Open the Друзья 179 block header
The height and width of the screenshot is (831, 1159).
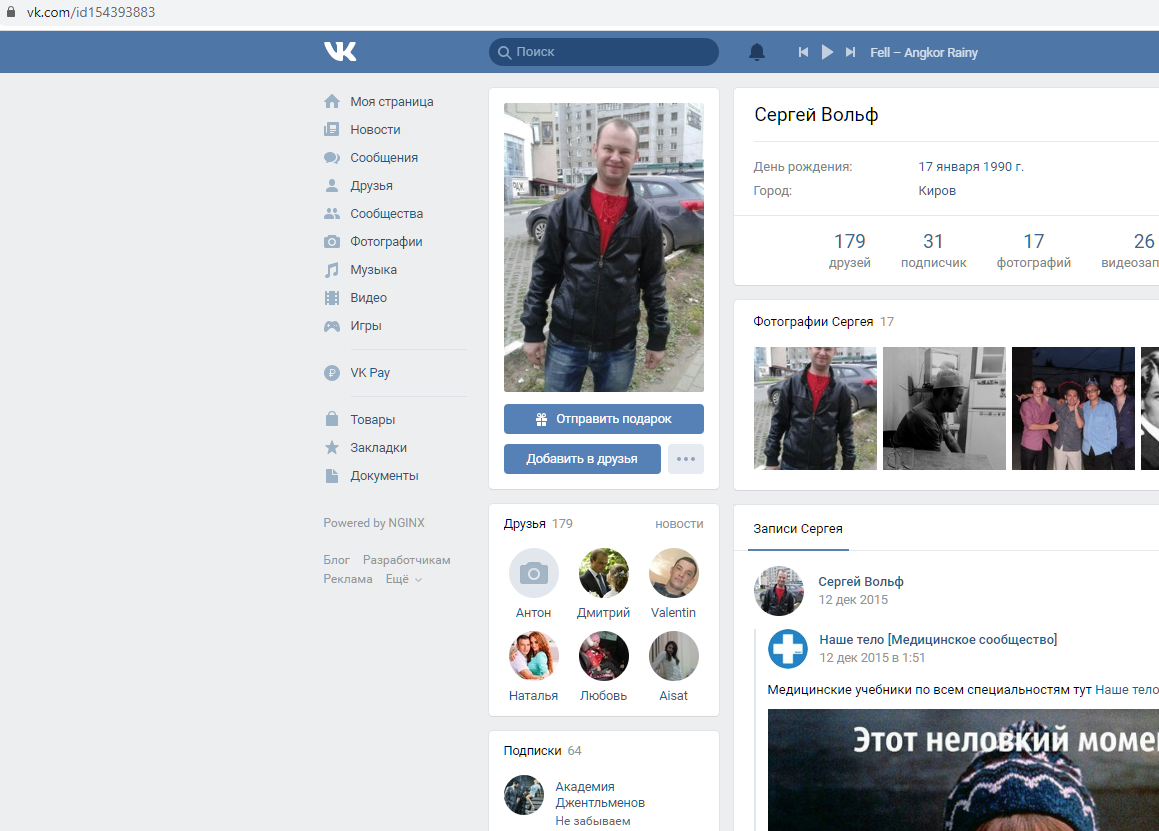click(538, 523)
